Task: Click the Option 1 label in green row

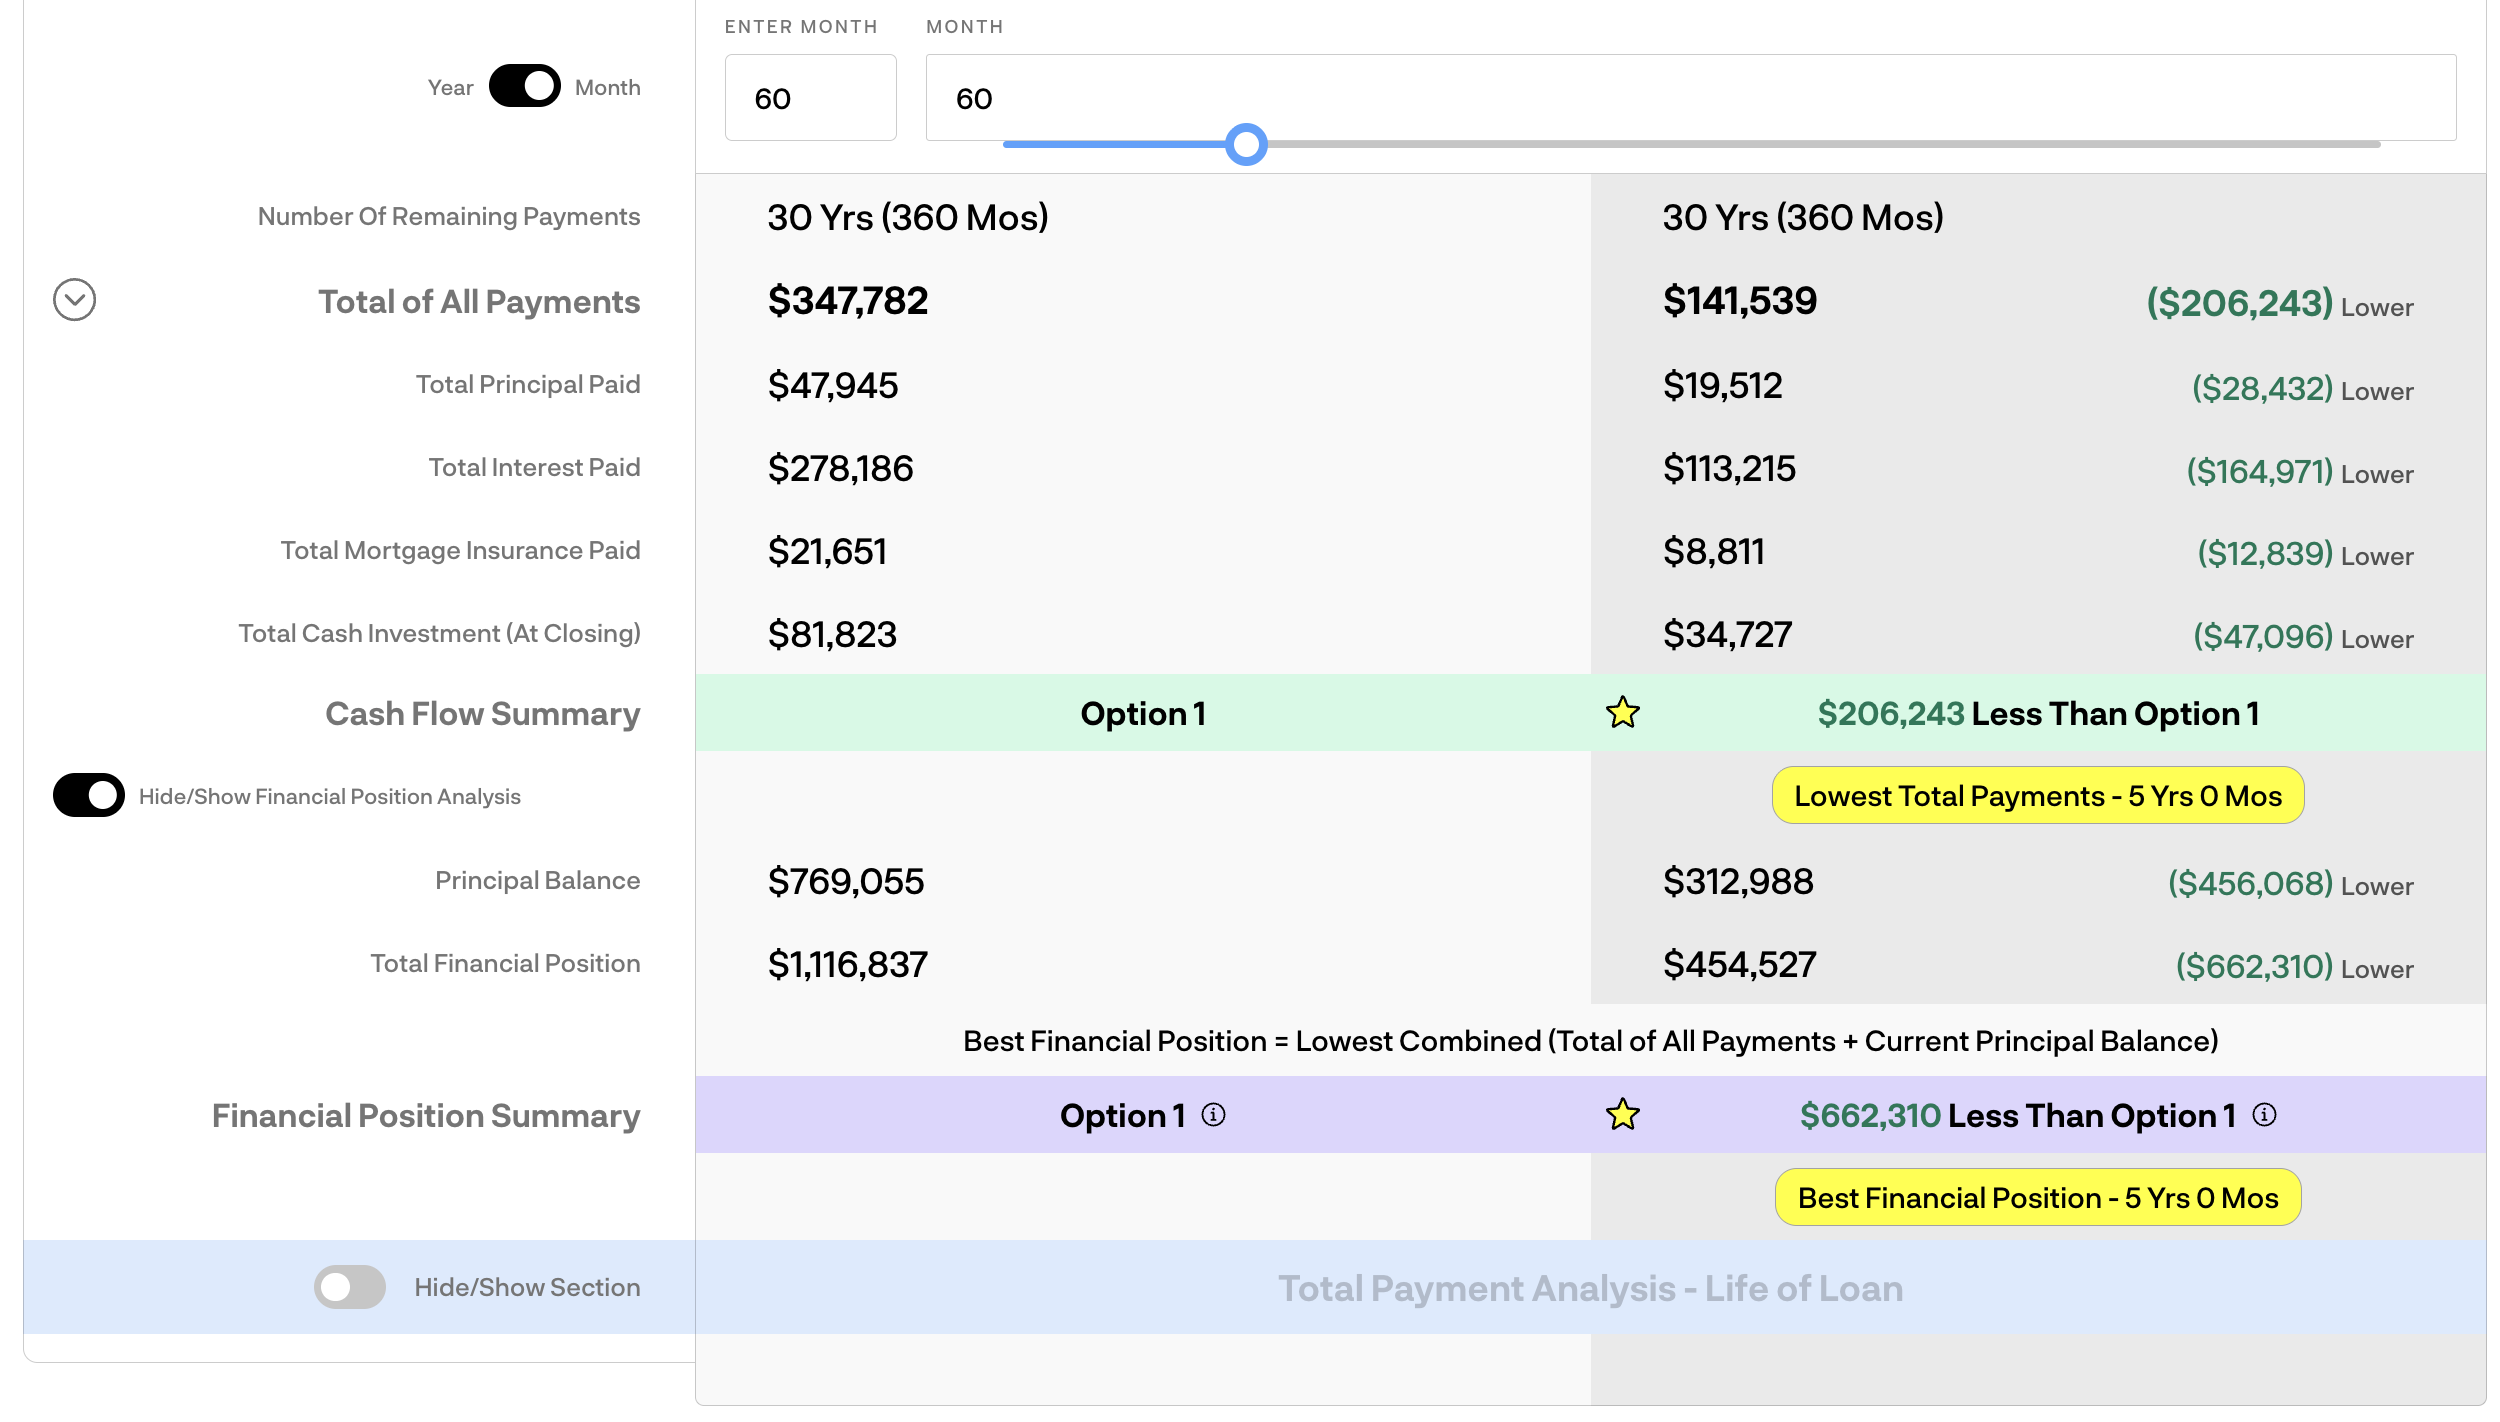Action: (1143, 714)
